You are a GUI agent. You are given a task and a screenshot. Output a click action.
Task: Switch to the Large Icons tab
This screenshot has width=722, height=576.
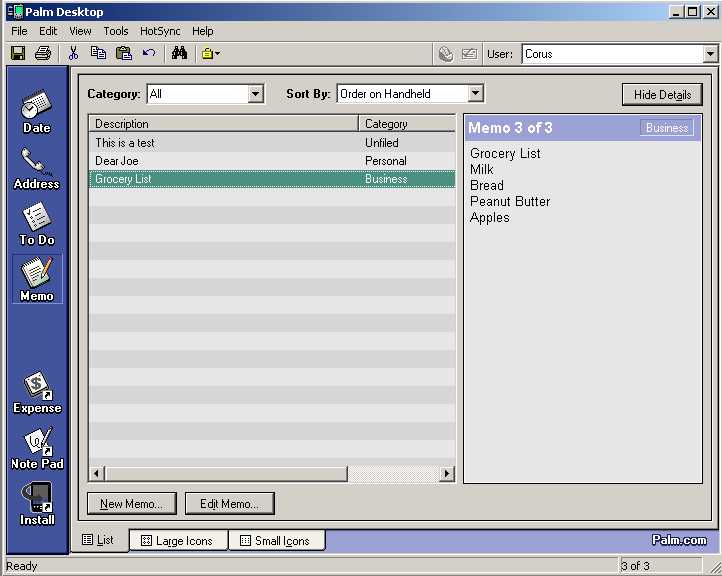(178, 541)
